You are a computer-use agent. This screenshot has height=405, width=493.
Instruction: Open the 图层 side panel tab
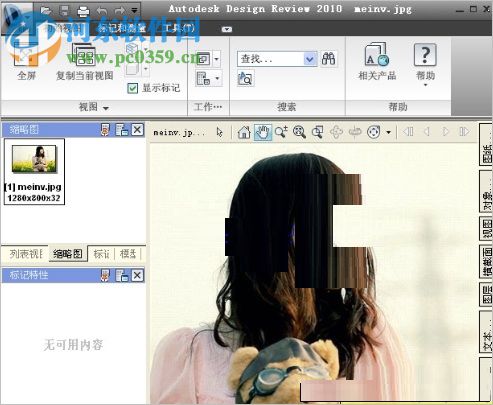click(486, 295)
